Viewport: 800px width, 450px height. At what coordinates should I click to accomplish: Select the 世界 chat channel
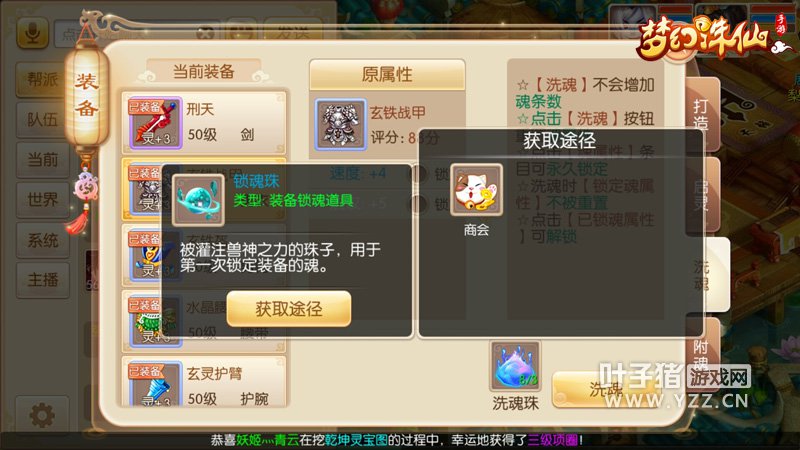pos(42,199)
